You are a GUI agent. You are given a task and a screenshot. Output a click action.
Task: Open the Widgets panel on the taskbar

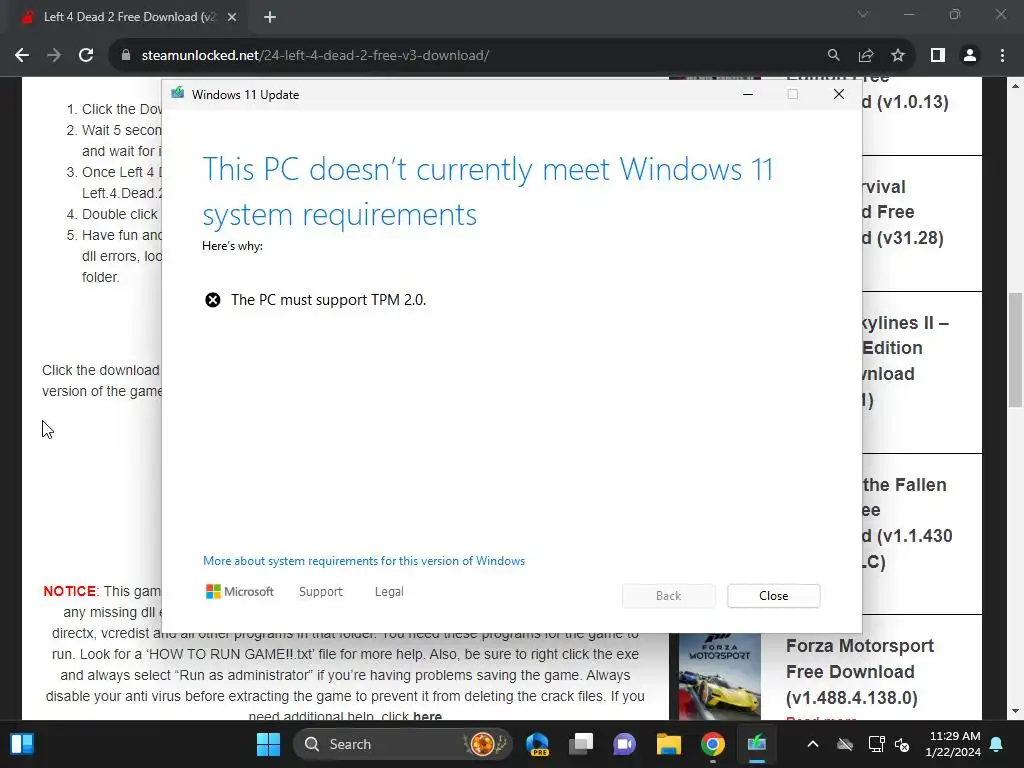pos(22,744)
